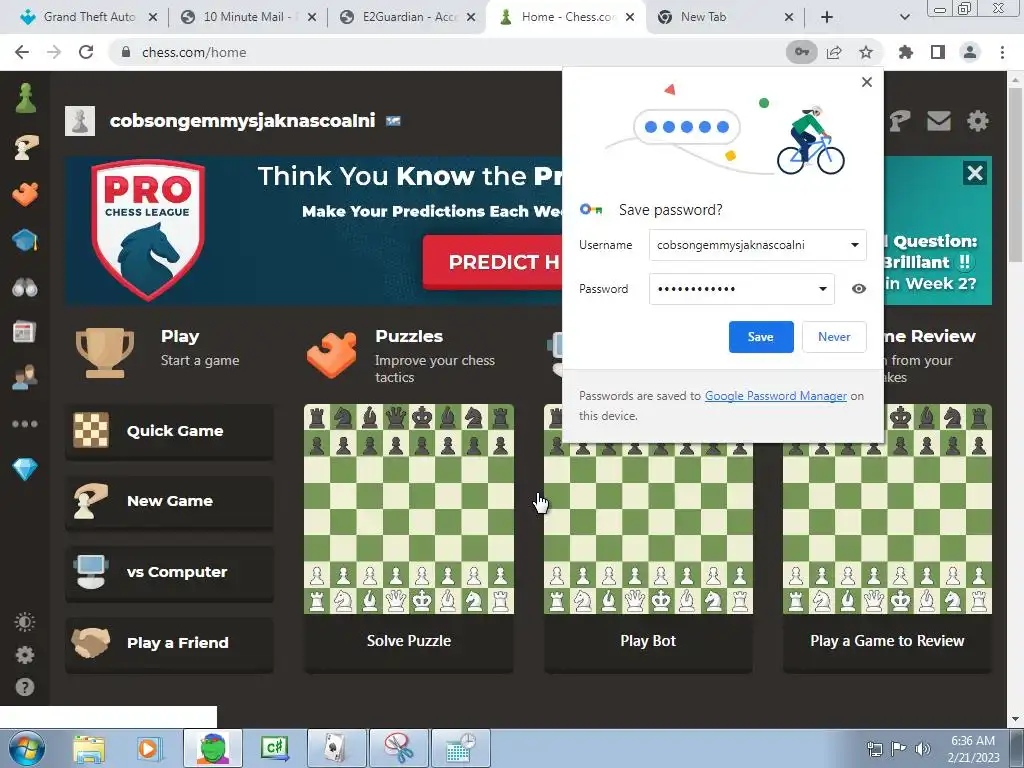
Task: Open the News newspaper sidebar icon
Action: (x=24, y=332)
